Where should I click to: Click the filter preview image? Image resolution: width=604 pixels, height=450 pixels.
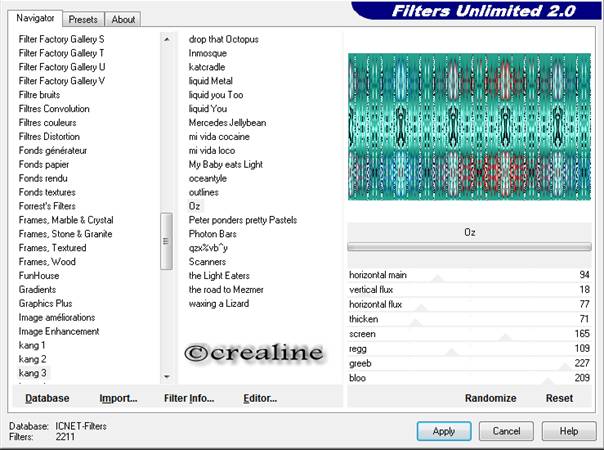[x=471, y=126]
